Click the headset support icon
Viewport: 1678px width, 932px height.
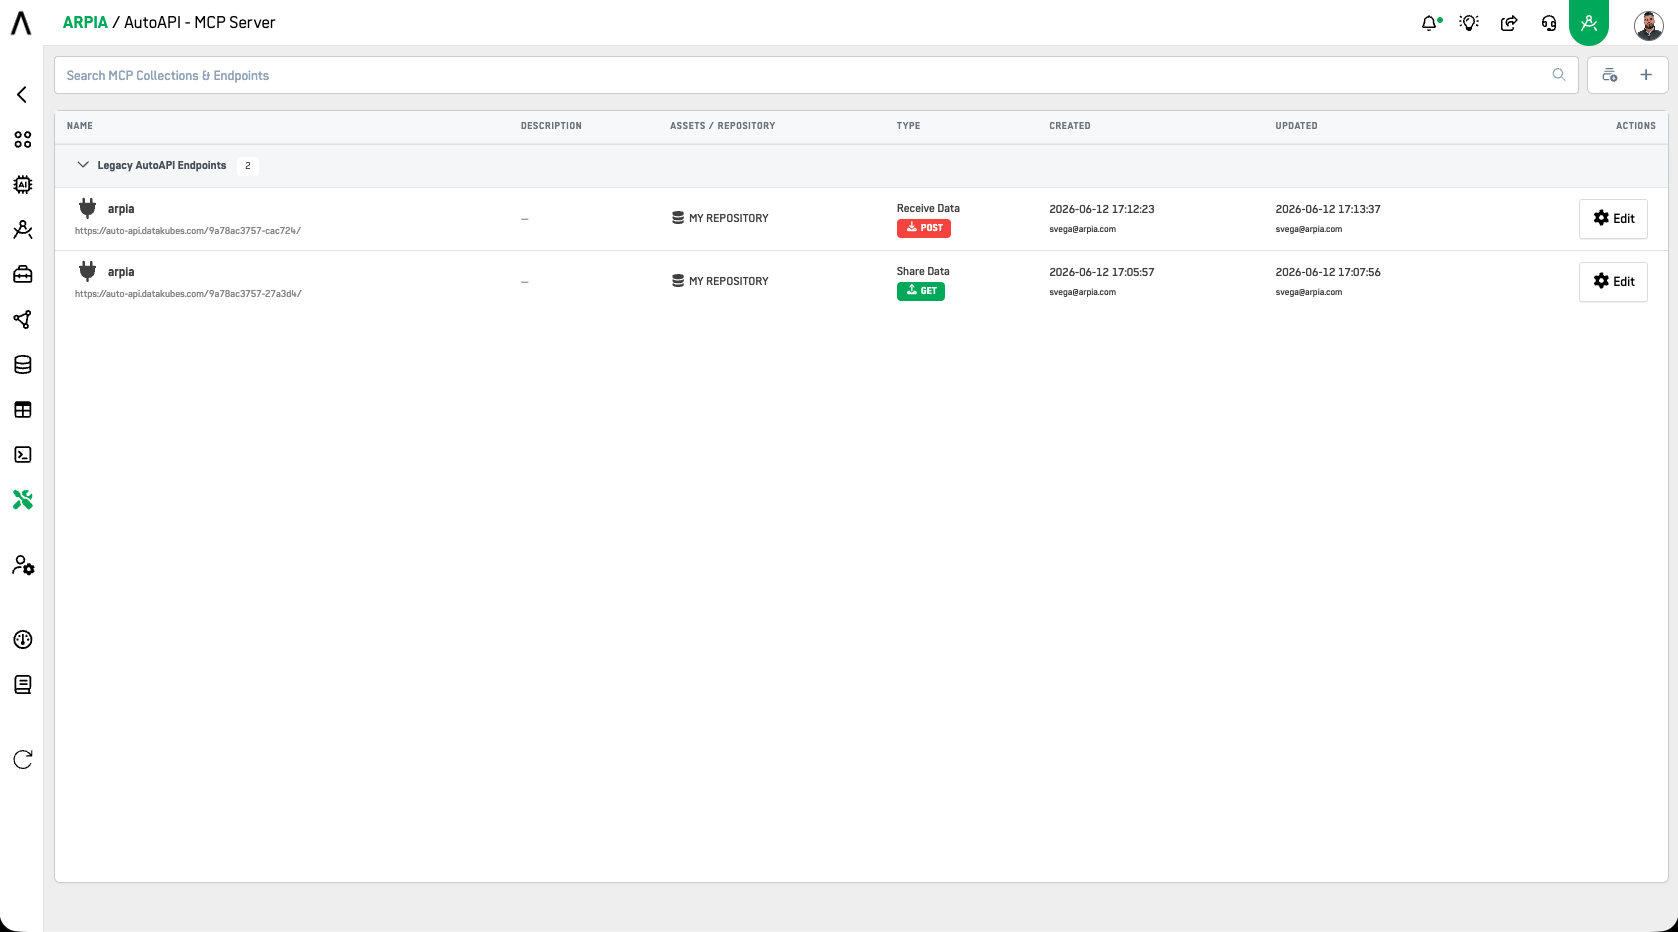(1549, 23)
